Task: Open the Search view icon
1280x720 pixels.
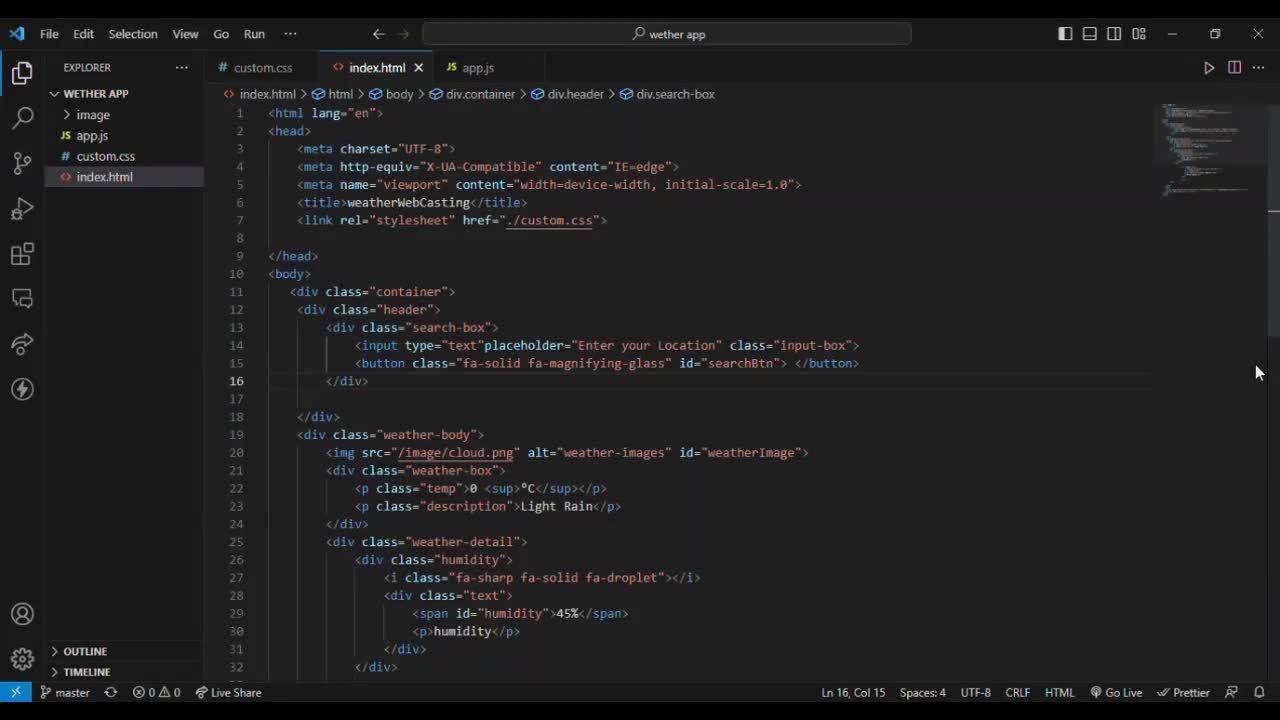Action: point(22,118)
